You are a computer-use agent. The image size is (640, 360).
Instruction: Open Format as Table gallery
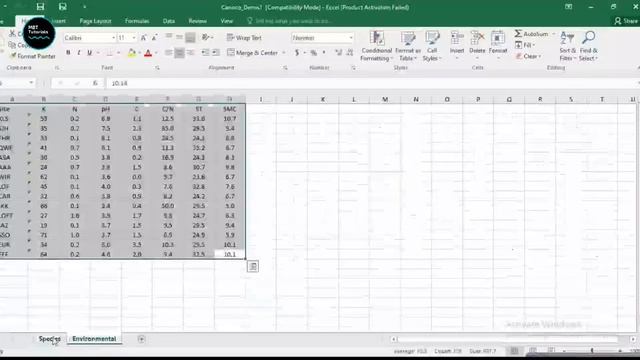coord(408,46)
